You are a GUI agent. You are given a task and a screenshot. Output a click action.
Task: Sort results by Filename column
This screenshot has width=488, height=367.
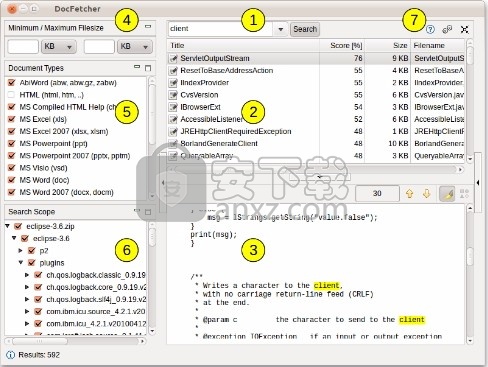[438, 45]
